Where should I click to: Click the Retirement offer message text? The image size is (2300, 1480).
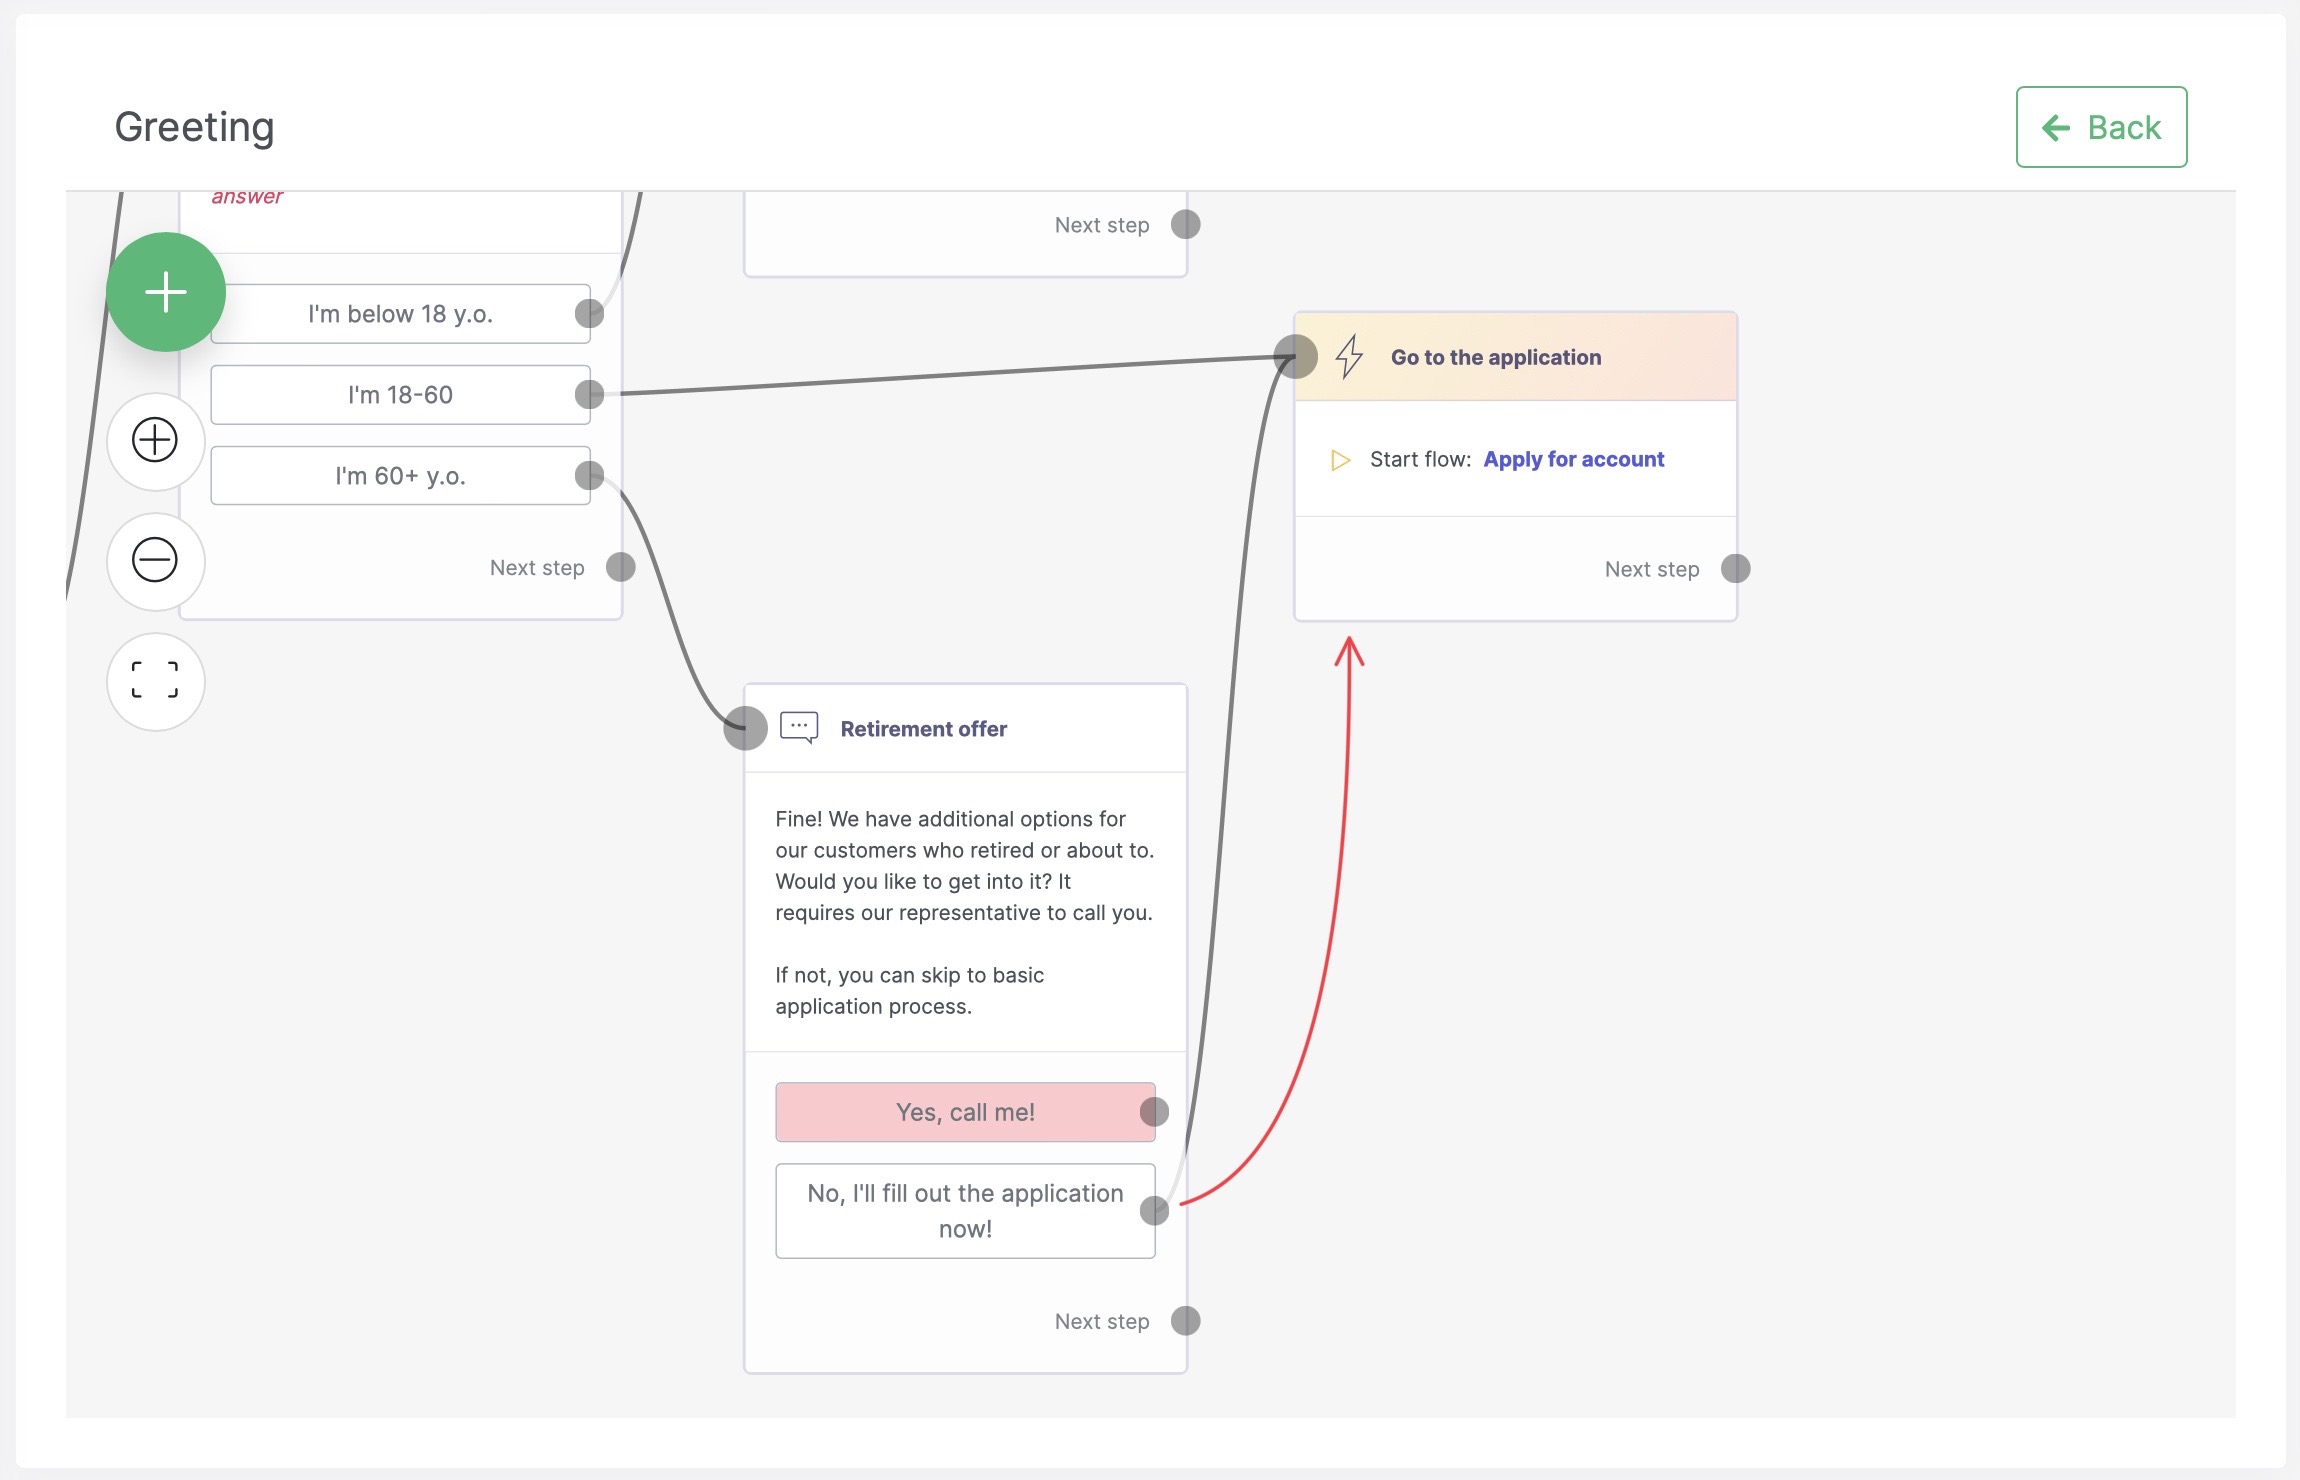tap(964, 911)
